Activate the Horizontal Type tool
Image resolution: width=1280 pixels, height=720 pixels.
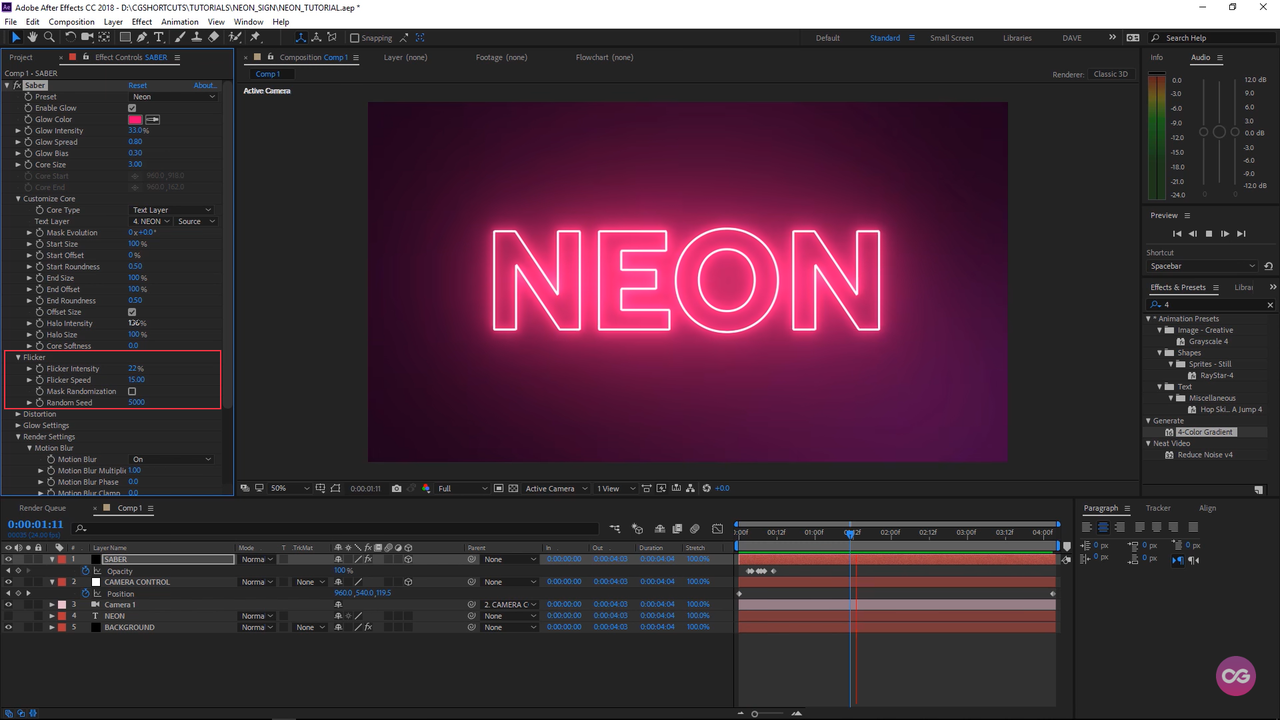159,38
